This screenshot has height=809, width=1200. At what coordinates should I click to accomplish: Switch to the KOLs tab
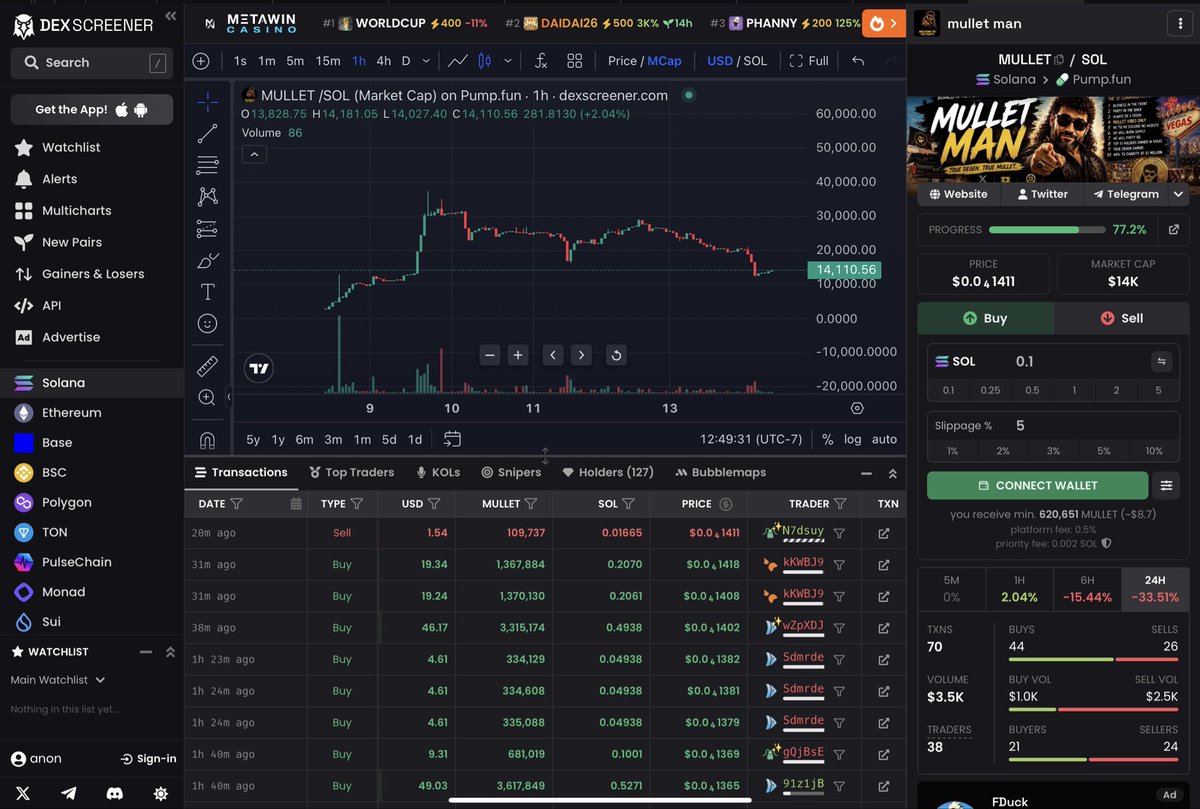point(438,472)
